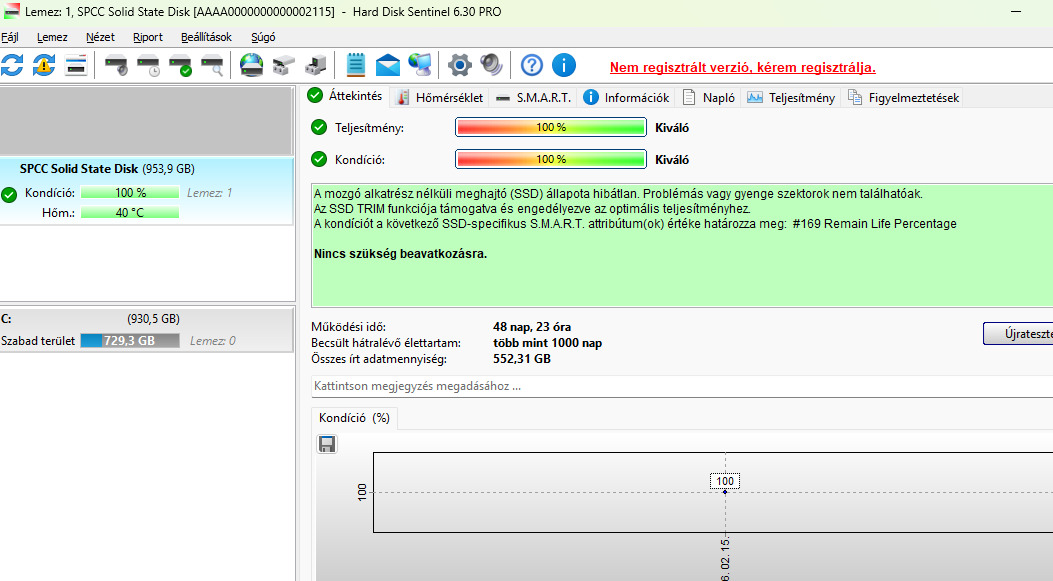Click the 'Összes írt adatmennyiség:' label
1053x581 pixels.
(379, 359)
